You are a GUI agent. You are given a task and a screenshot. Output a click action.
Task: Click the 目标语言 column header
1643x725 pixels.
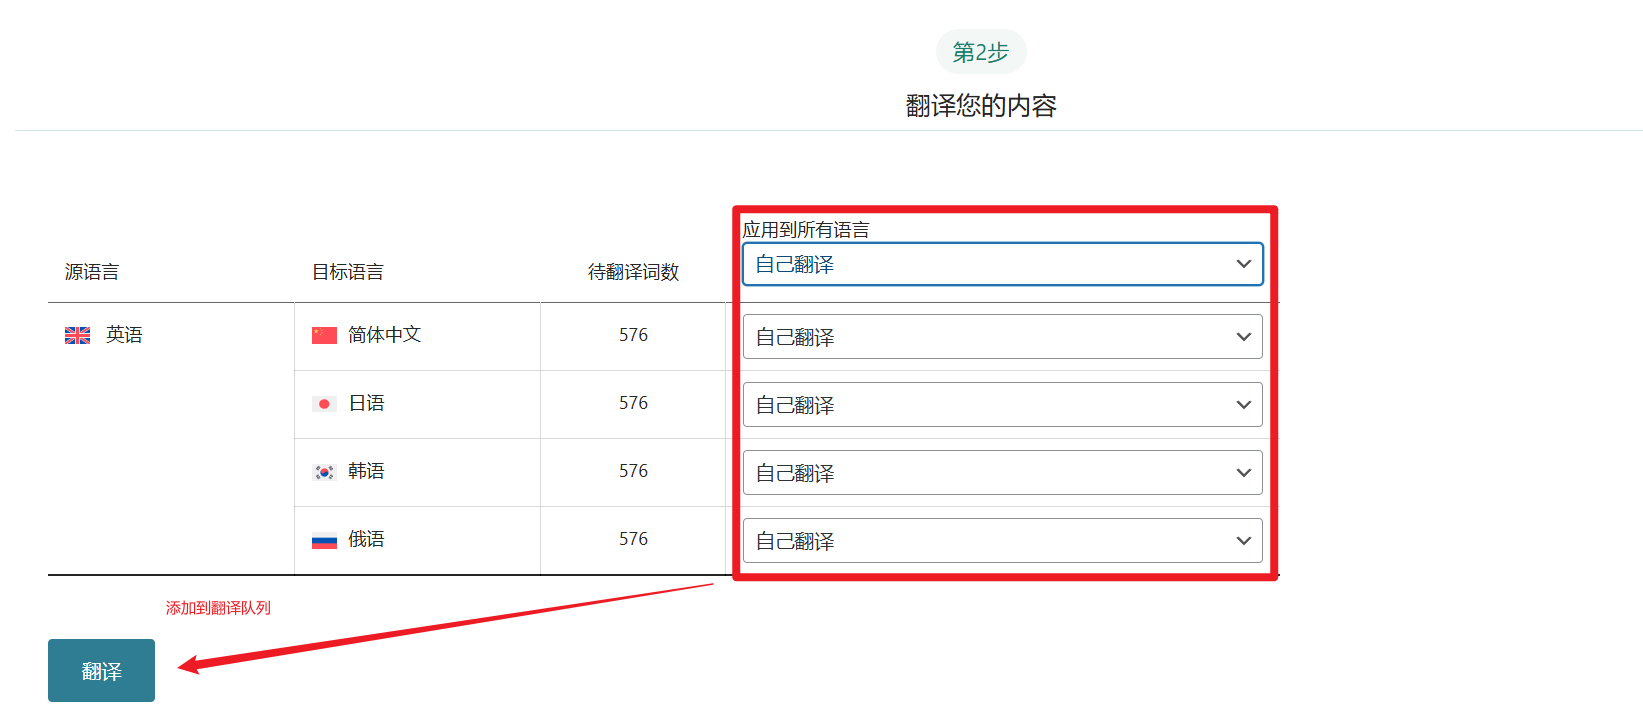coord(347,272)
